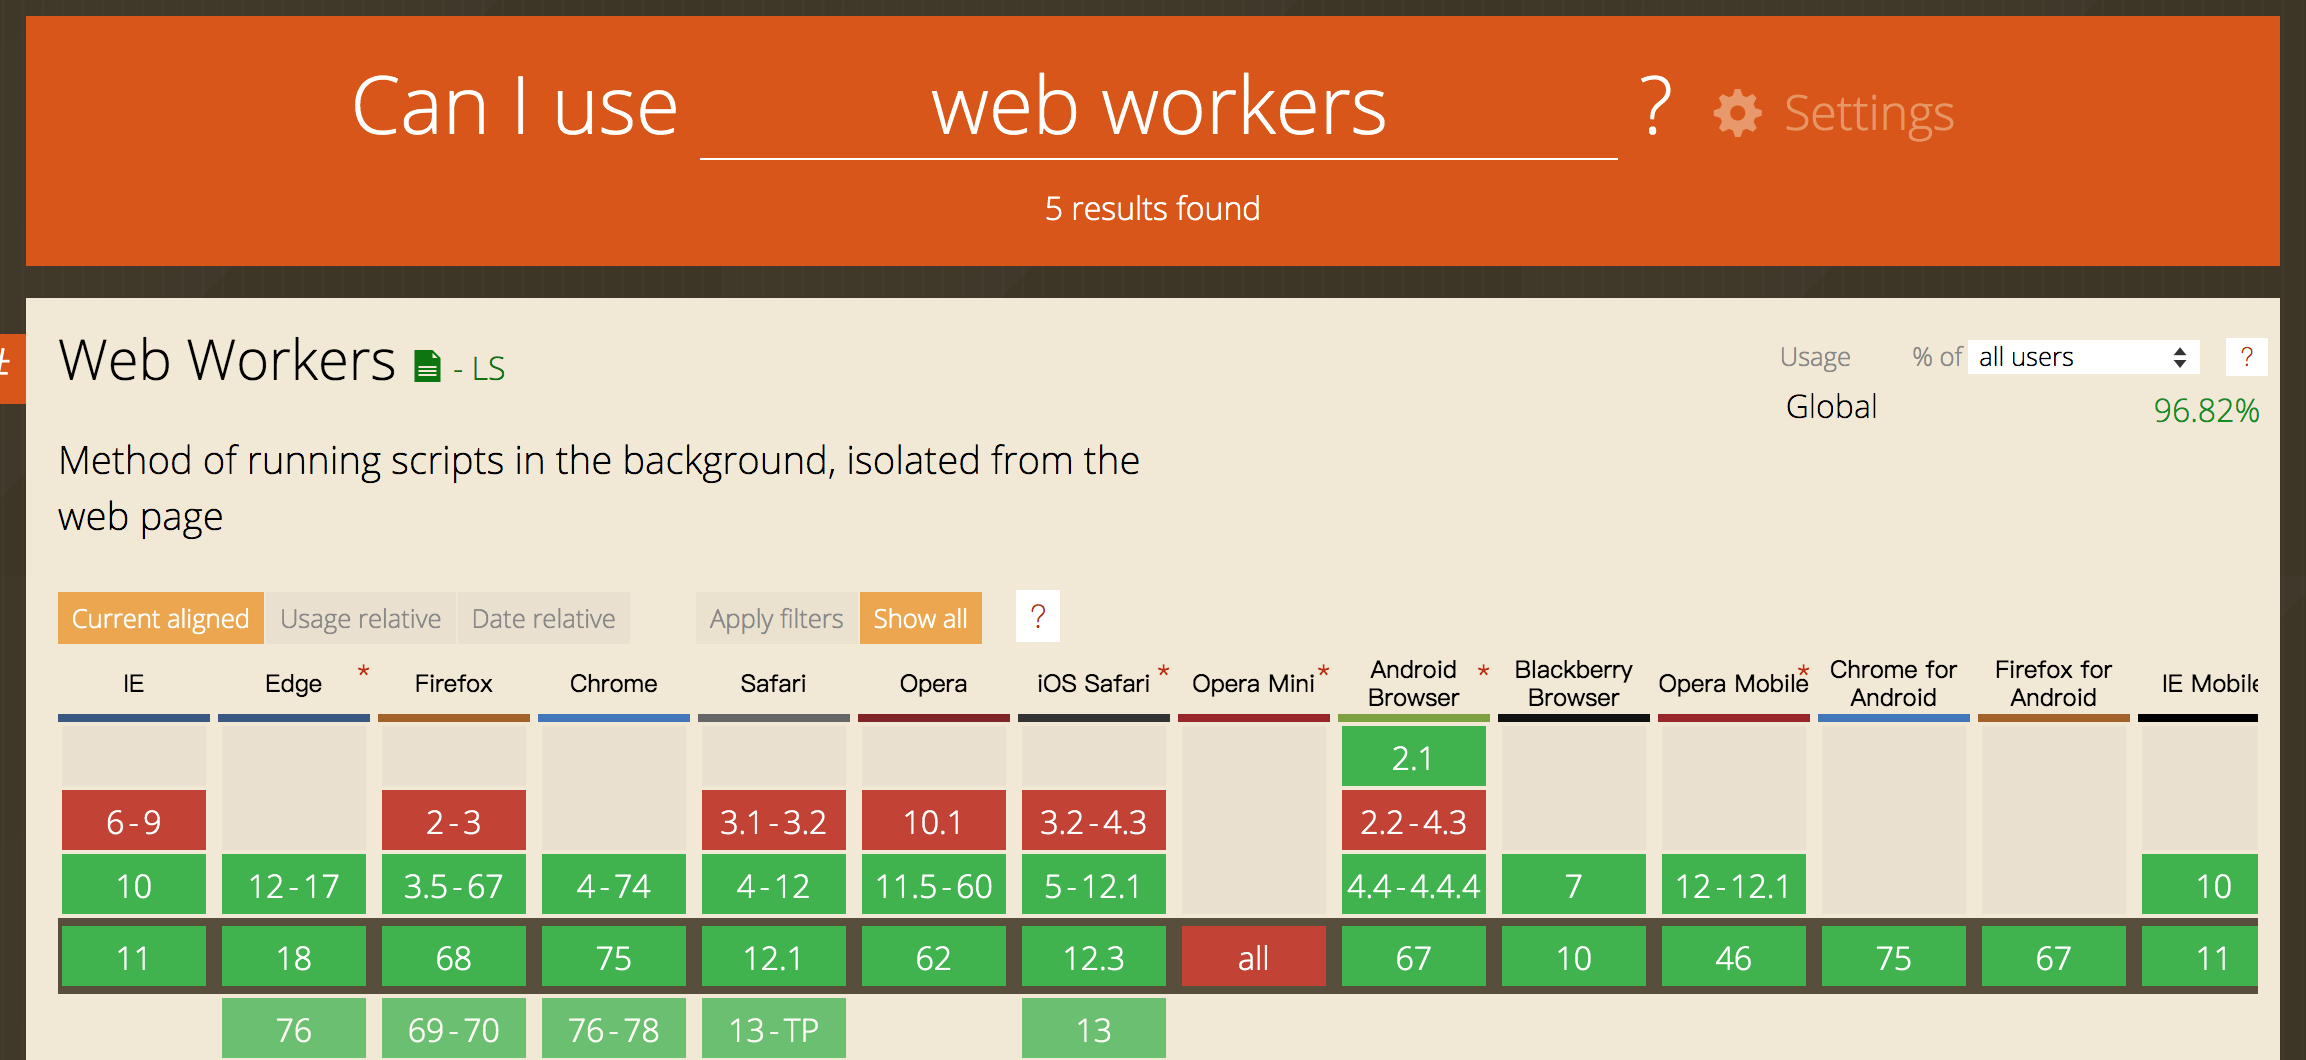The height and width of the screenshot is (1060, 2306).
Task: Open the Settings gear icon
Action: [1737, 113]
